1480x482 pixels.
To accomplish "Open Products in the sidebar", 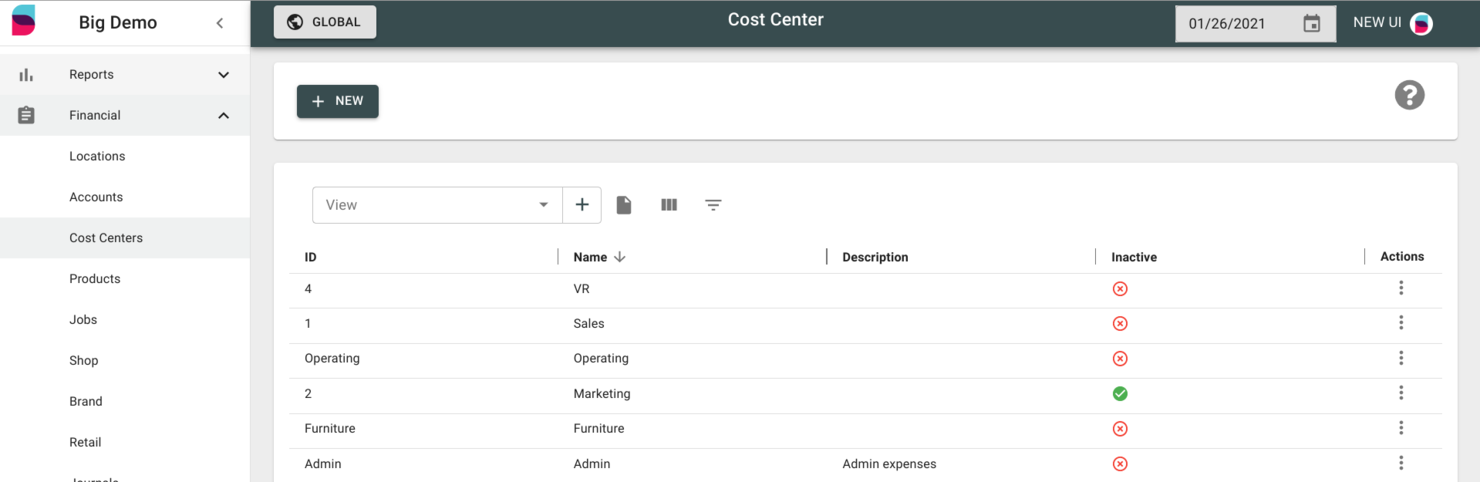I will coord(95,279).
